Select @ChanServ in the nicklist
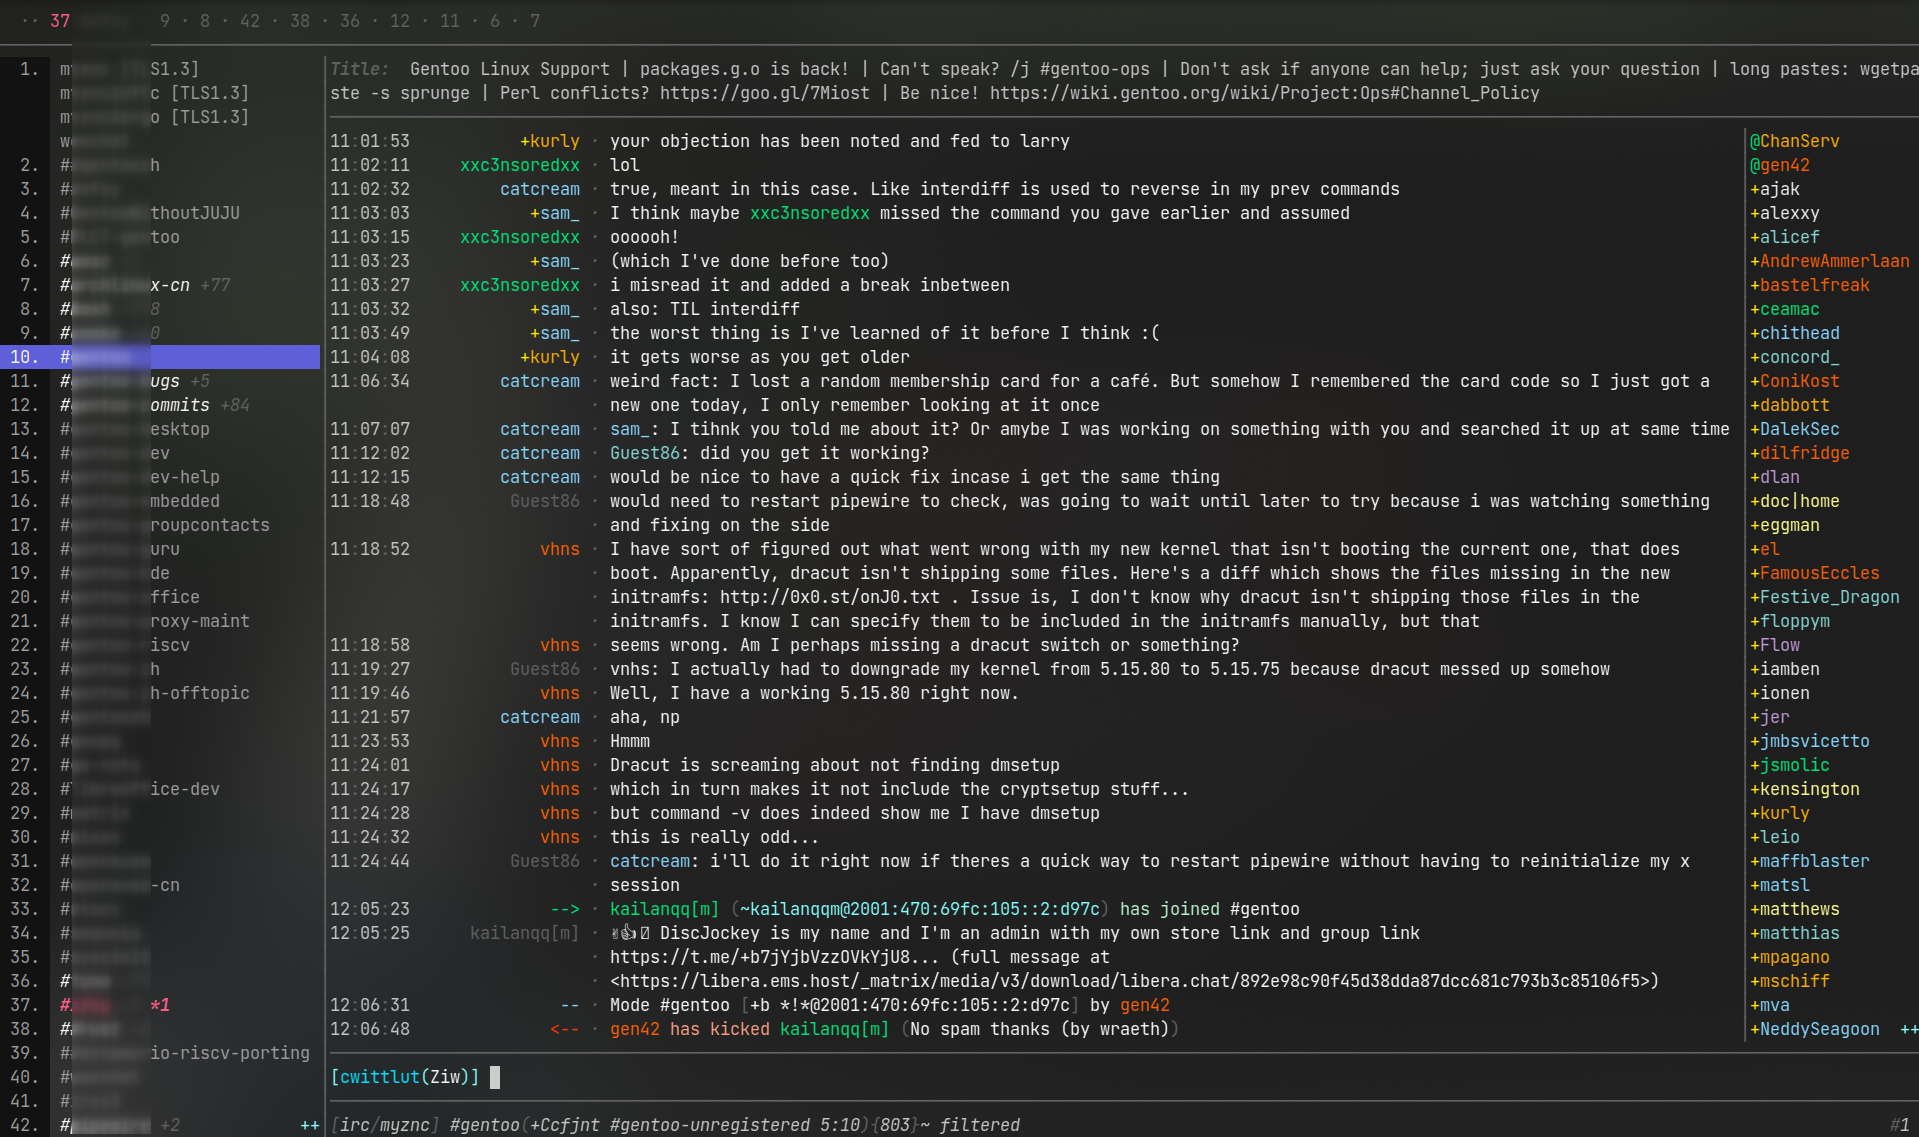Viewport: 1919px width, 1137px height. coord(1795,141)
